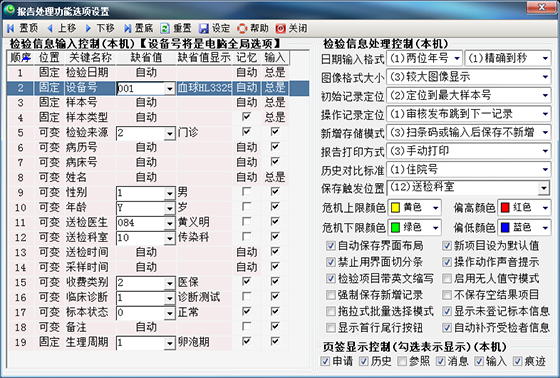Expand the 送检医生 default value dropdown
Image resolution: width=560 pixels, height=378 pixels.
170,223
